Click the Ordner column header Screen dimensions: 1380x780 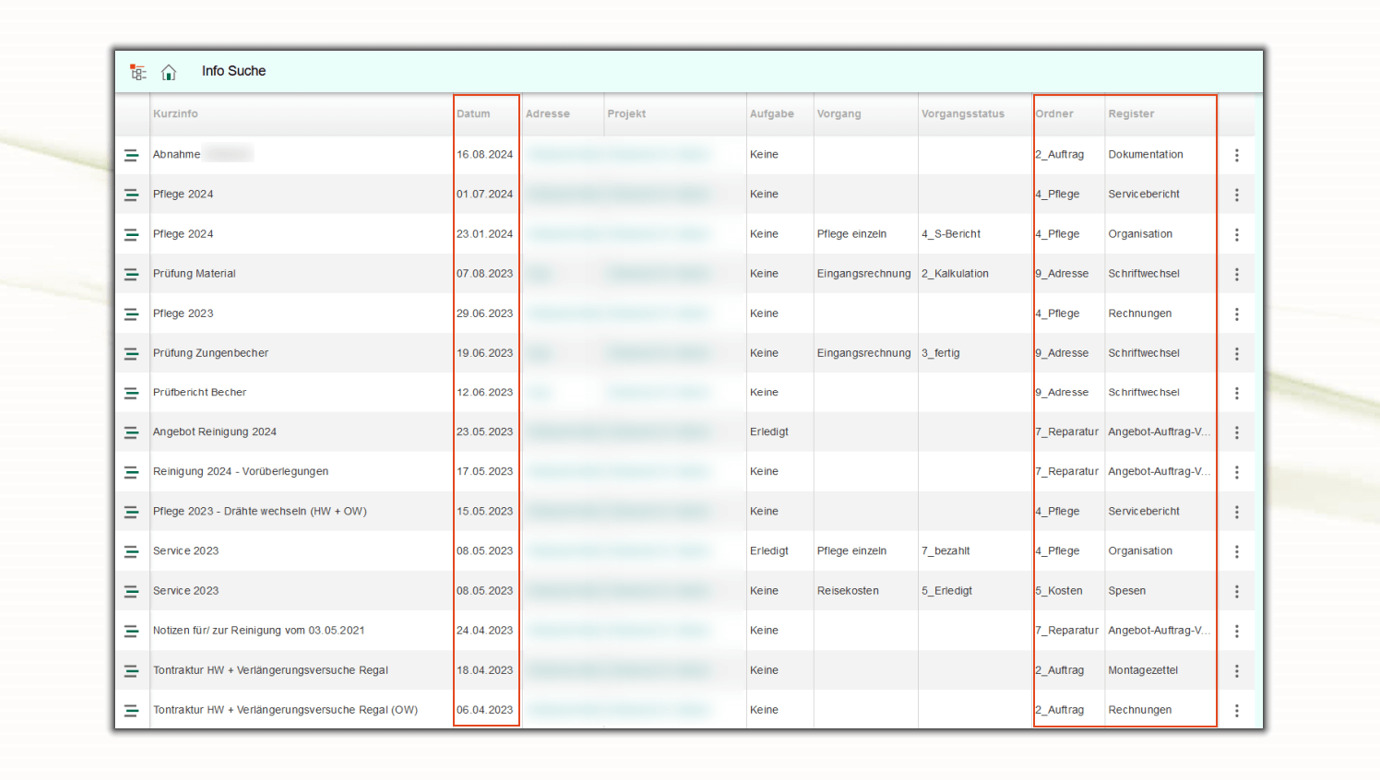[x=1054, y=114]
